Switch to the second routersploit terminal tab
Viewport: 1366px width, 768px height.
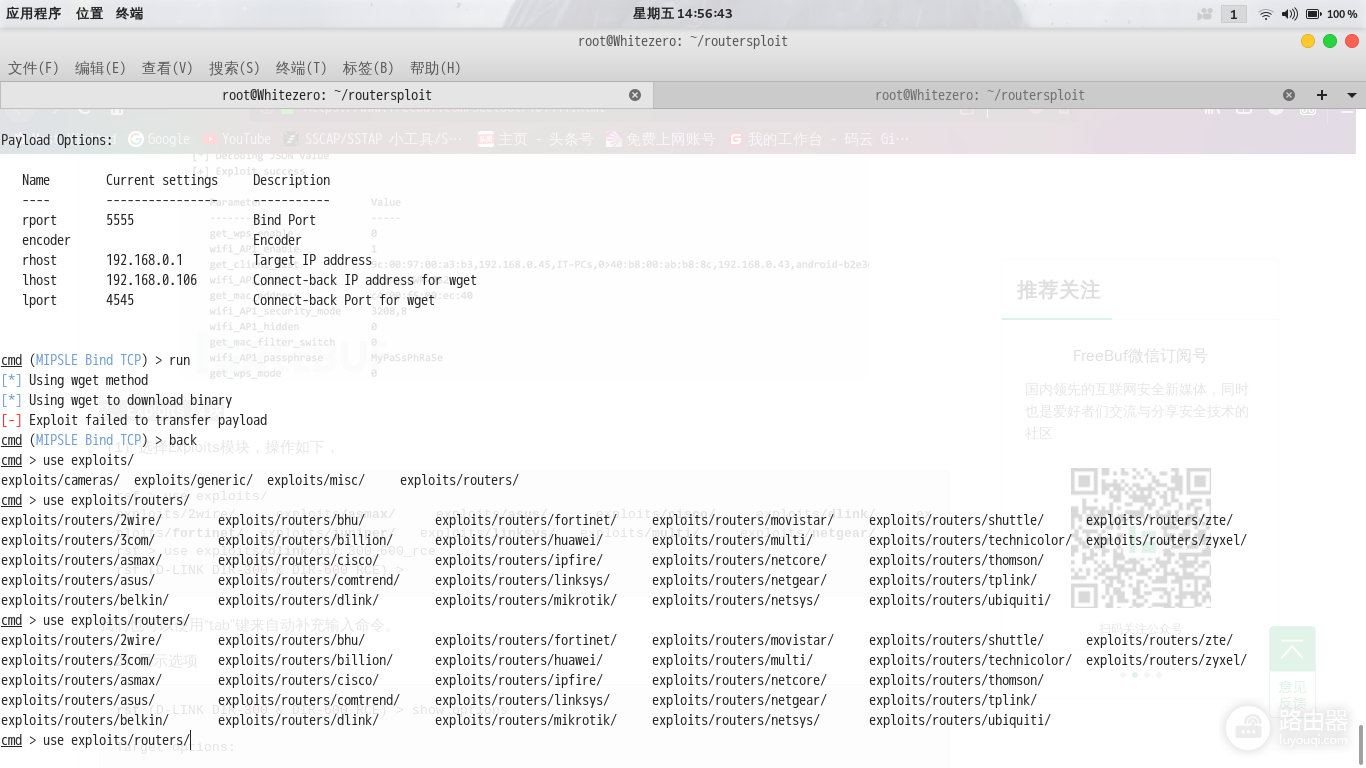[979, 95]
